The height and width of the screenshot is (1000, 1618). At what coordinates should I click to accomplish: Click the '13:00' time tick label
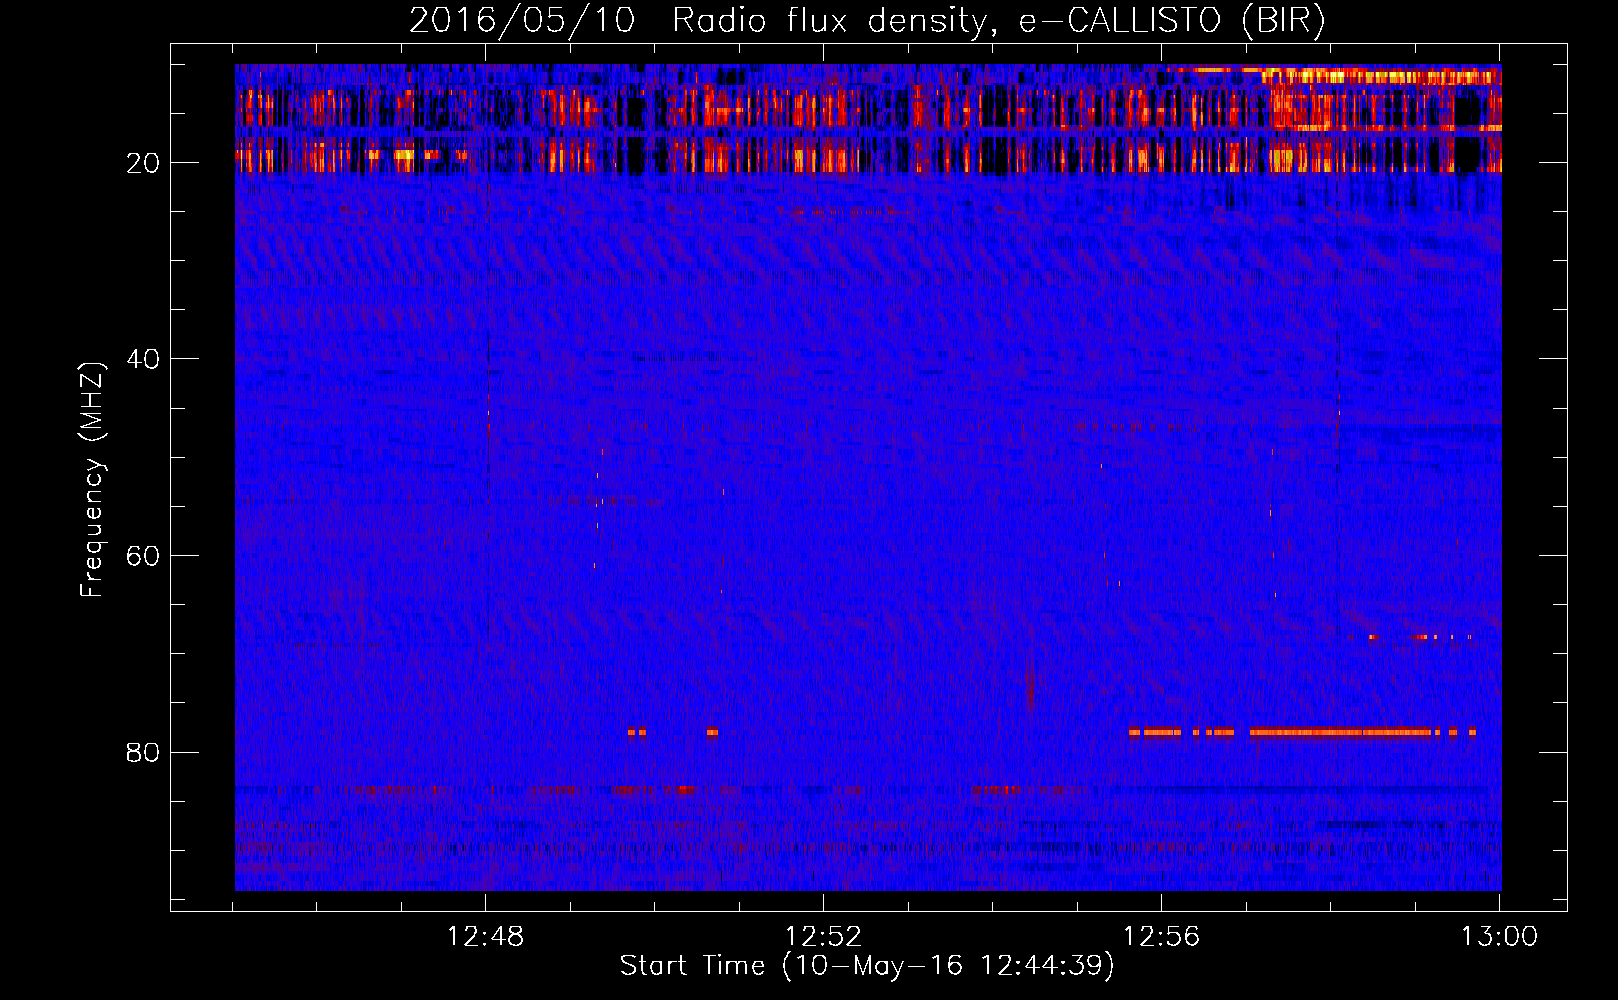coord(1499,937)
